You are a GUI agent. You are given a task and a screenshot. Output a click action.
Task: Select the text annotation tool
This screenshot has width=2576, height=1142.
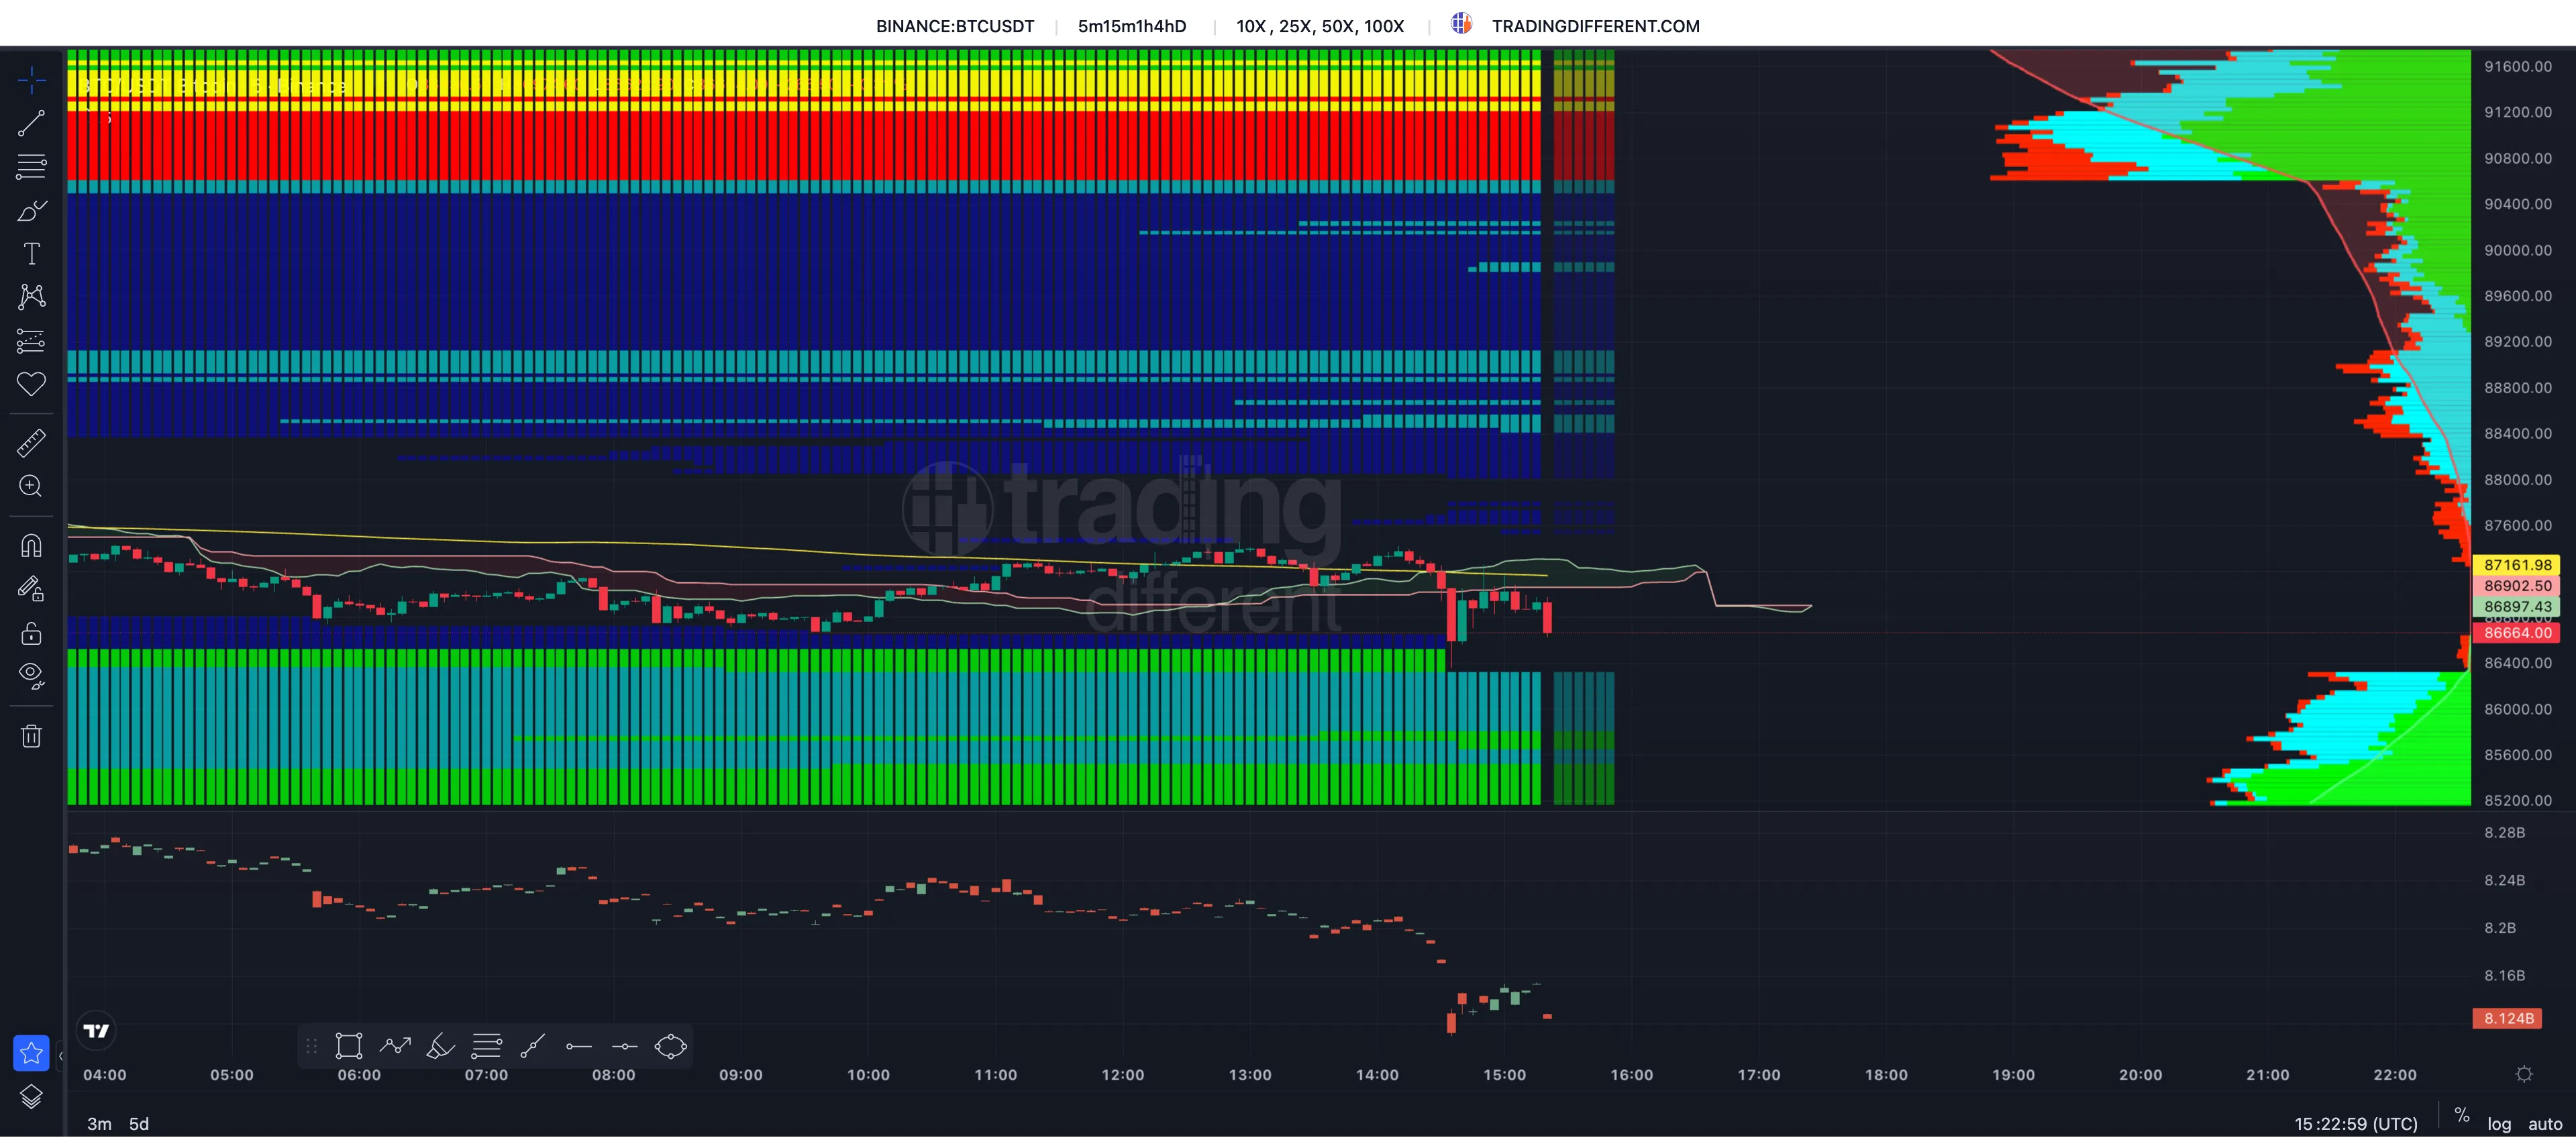pyautogui.click(x=31, y=254)
